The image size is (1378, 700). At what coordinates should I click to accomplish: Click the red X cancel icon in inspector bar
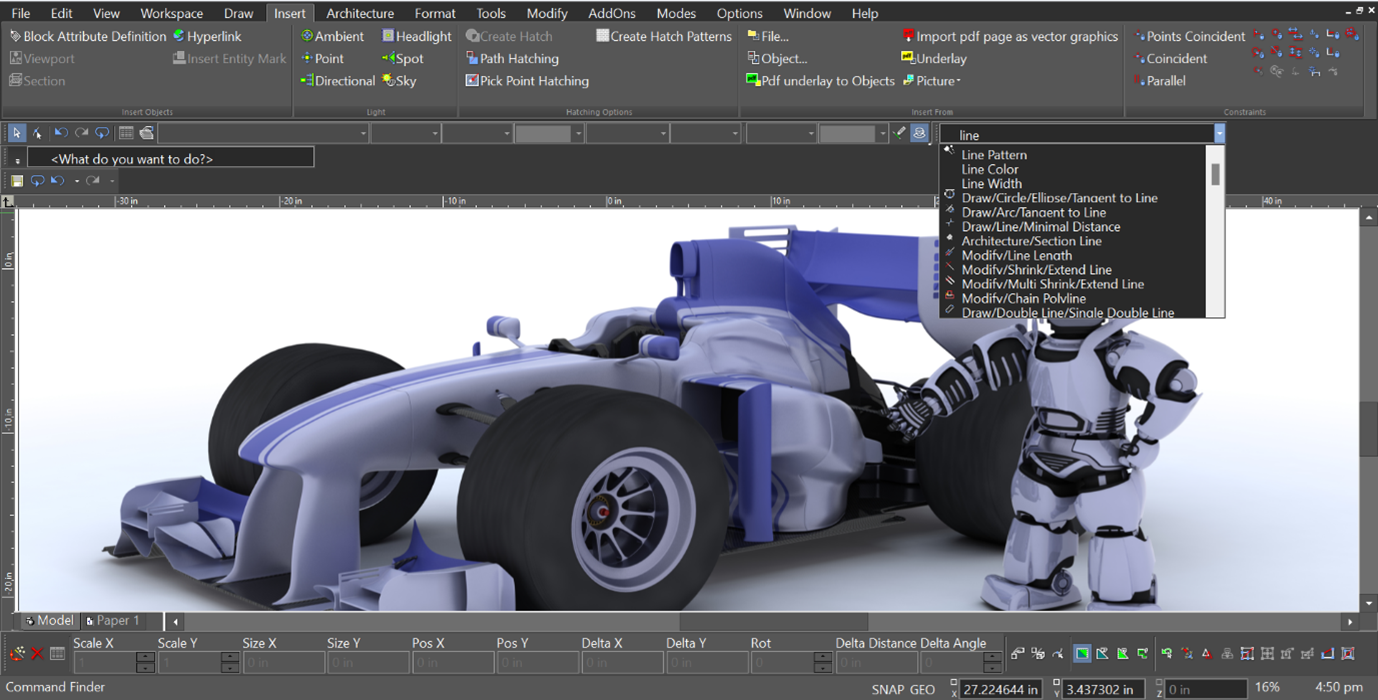(x=37, y=654)
